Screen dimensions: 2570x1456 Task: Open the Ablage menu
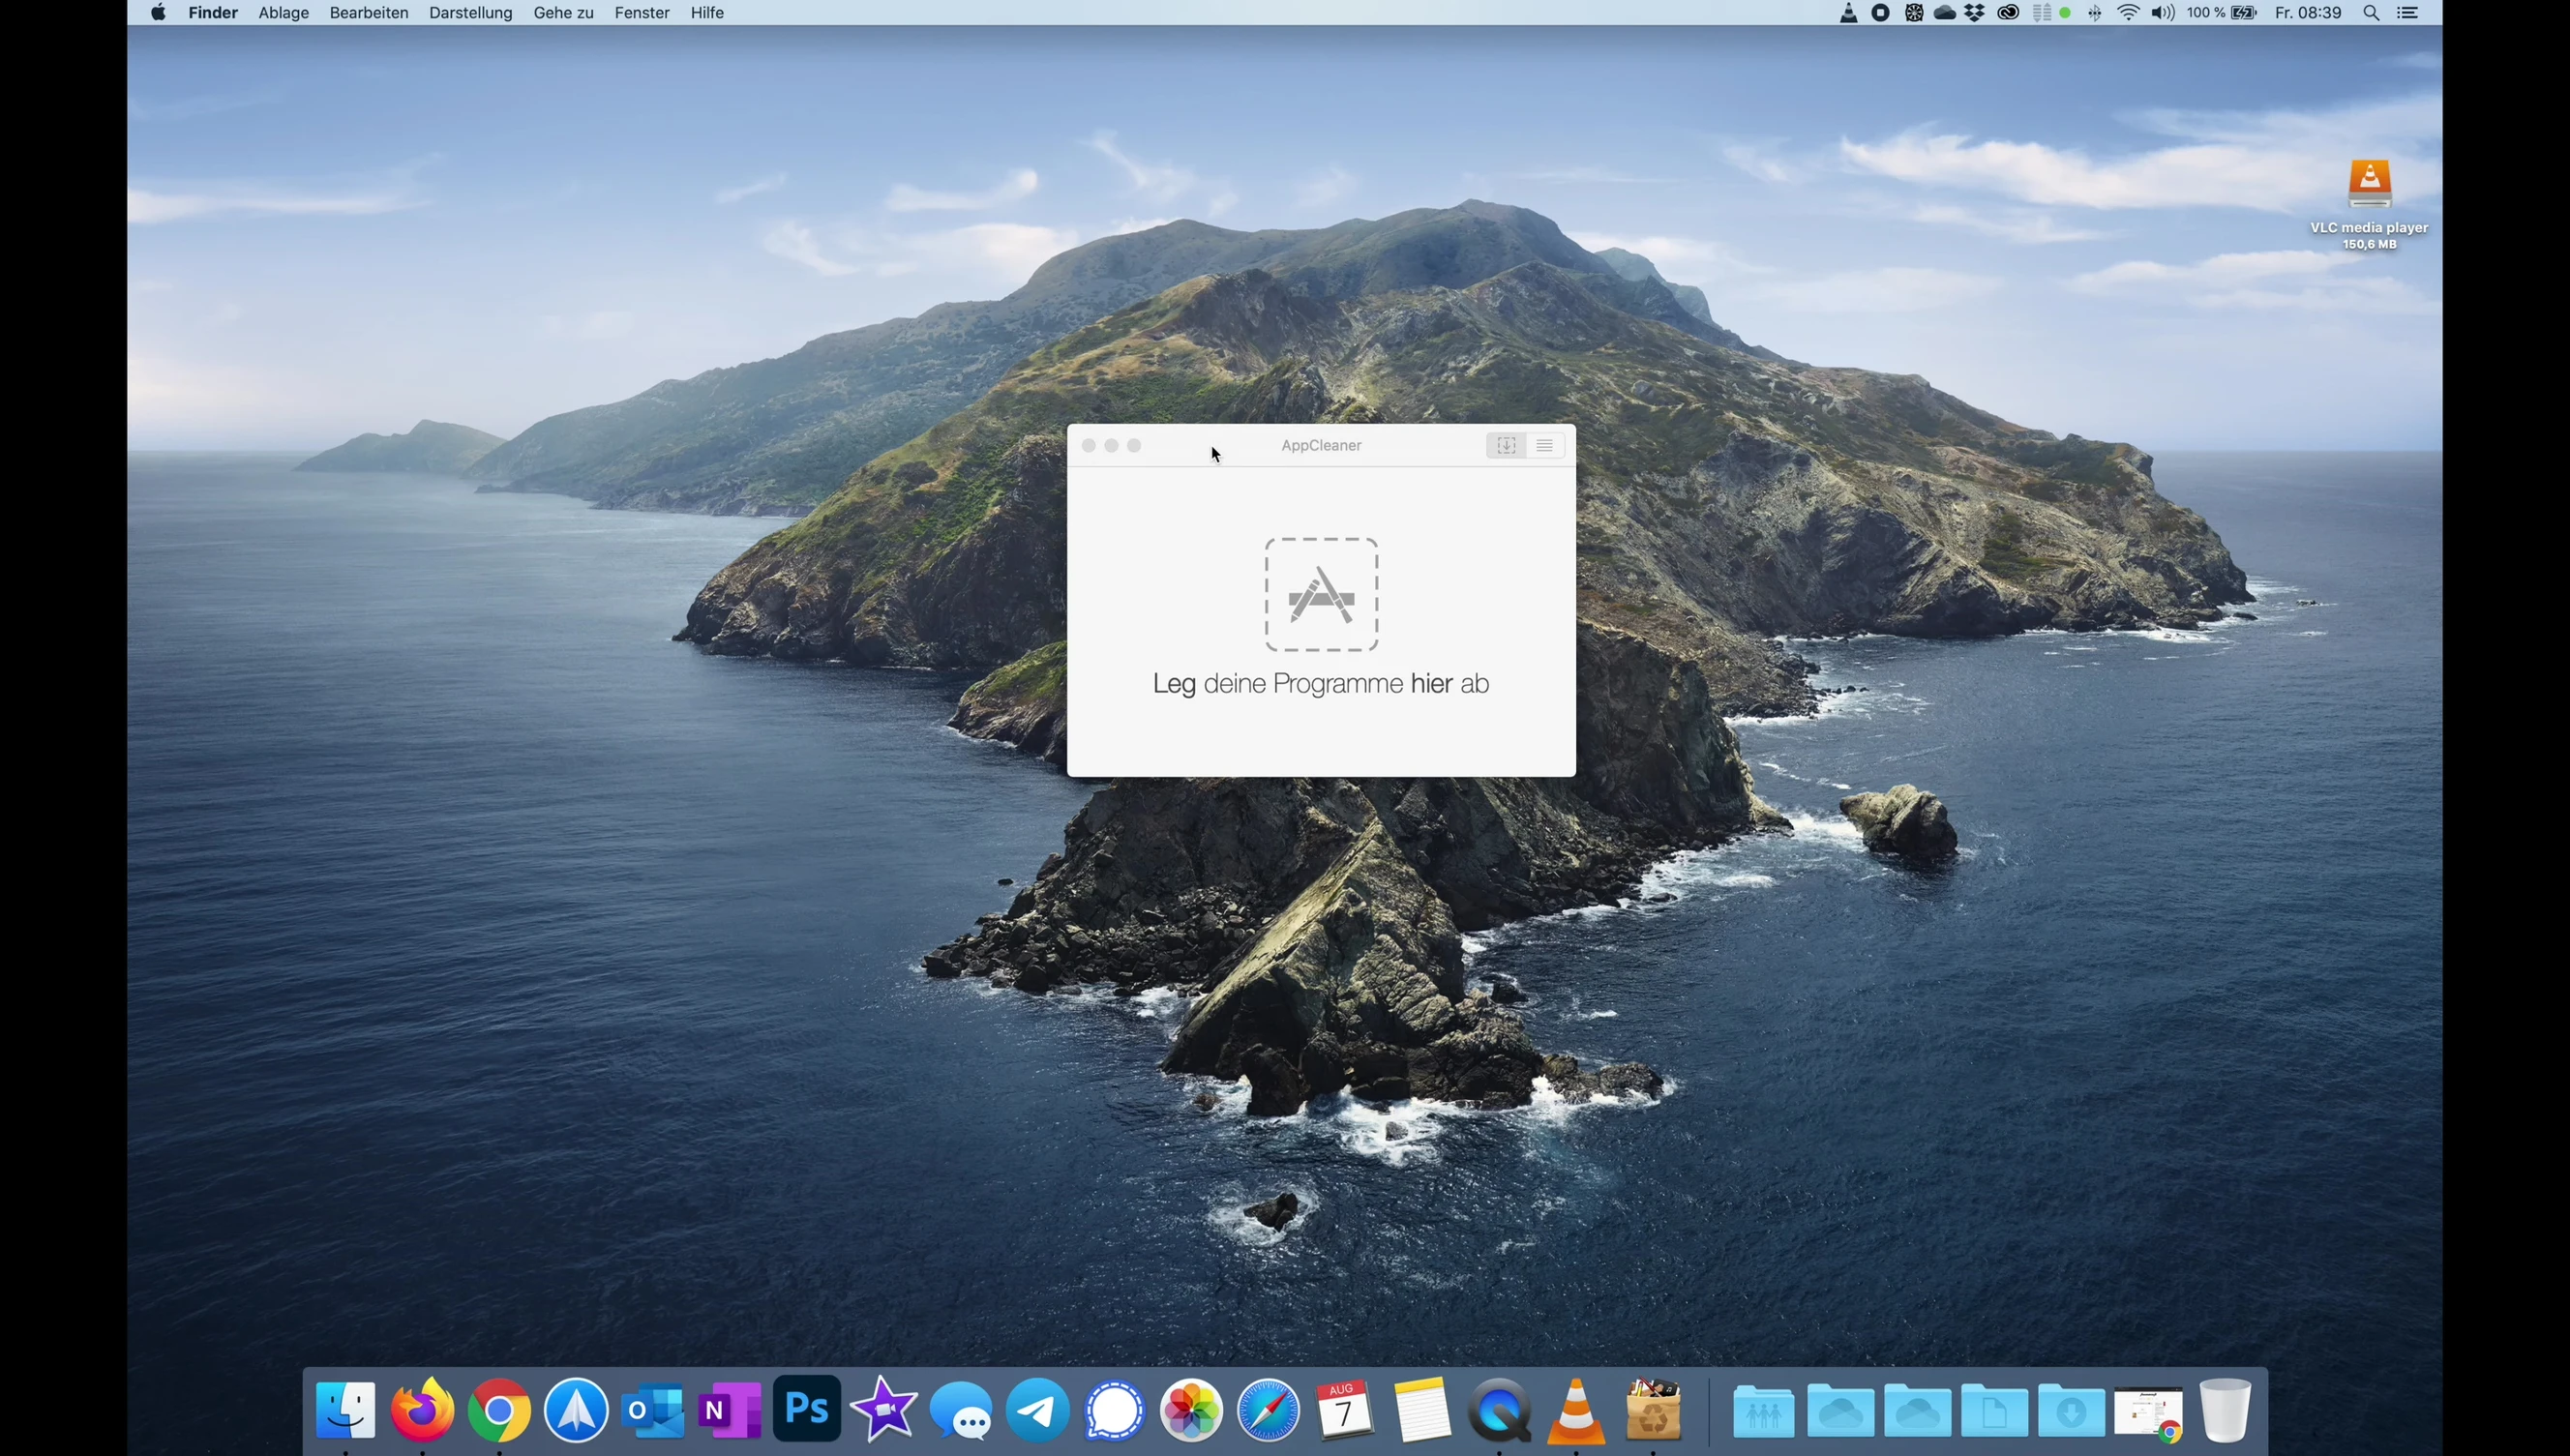pos(284,13)
